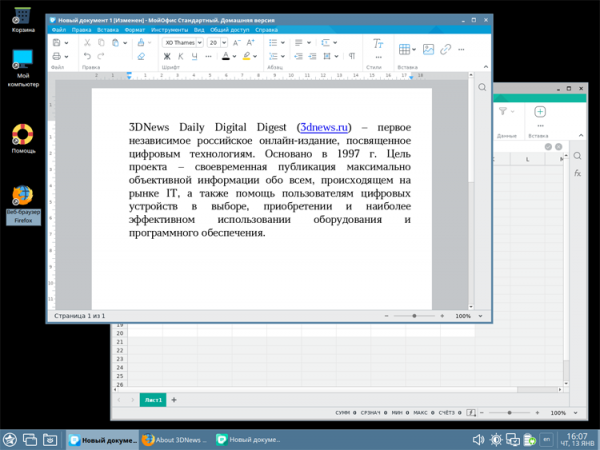Switch to About 3DNews Firefox taskbar button
Image resolution: width=600 pixels, height=450 pixels.
pos(175,440)
